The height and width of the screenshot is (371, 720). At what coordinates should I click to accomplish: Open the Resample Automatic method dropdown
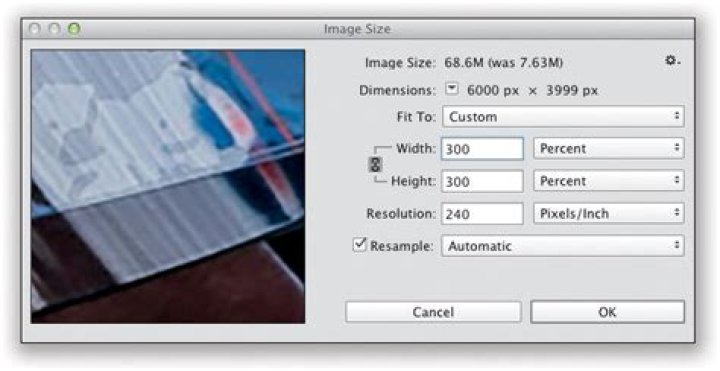tap(563, 246)
